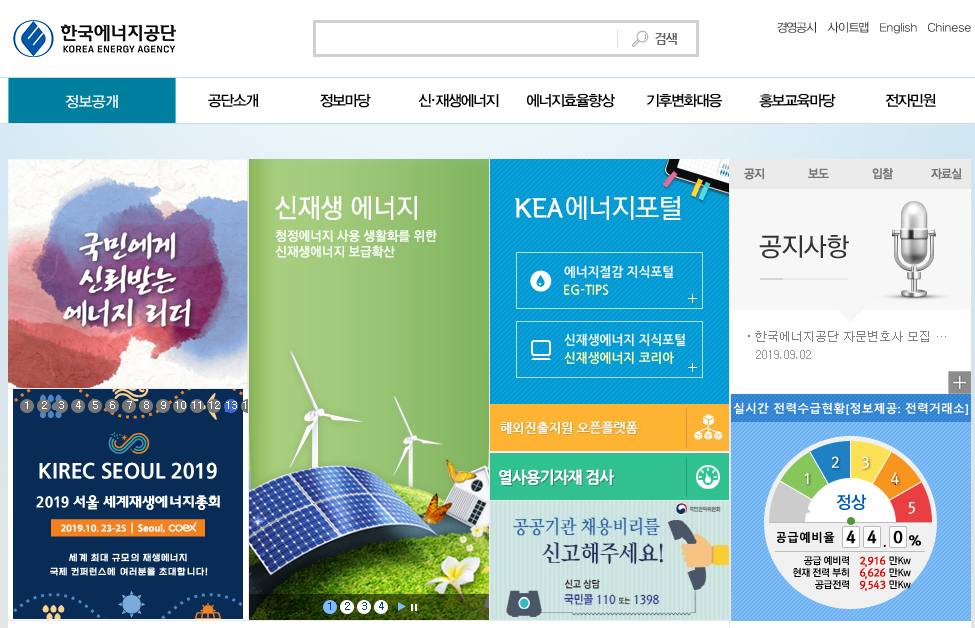Open the 정보공개 menu
Screen dimensions: 975x628
coord(92,101)
